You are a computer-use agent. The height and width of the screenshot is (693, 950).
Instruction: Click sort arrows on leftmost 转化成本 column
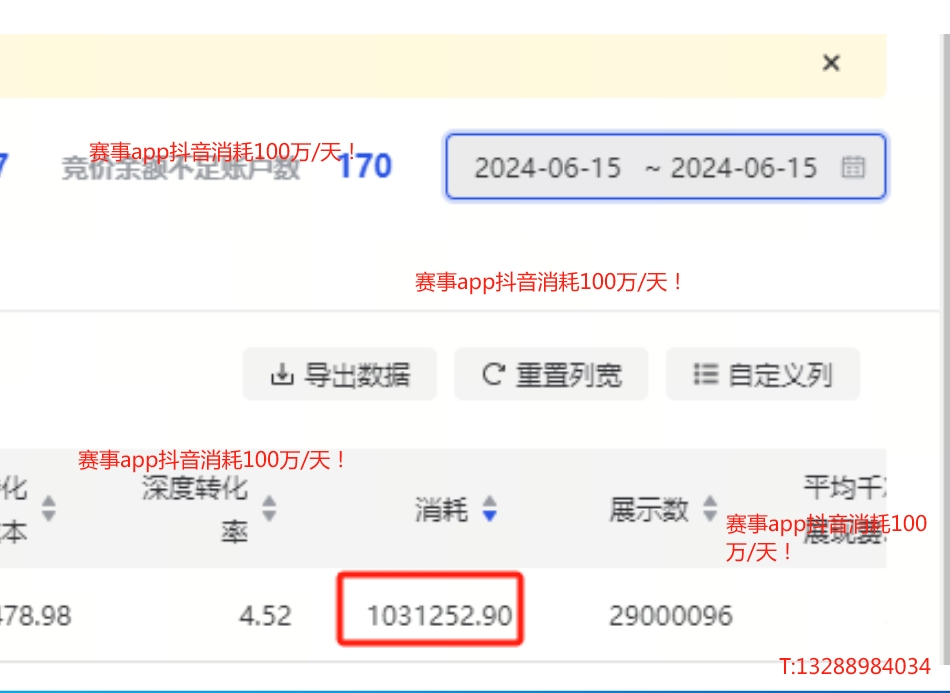pos(48,509)
